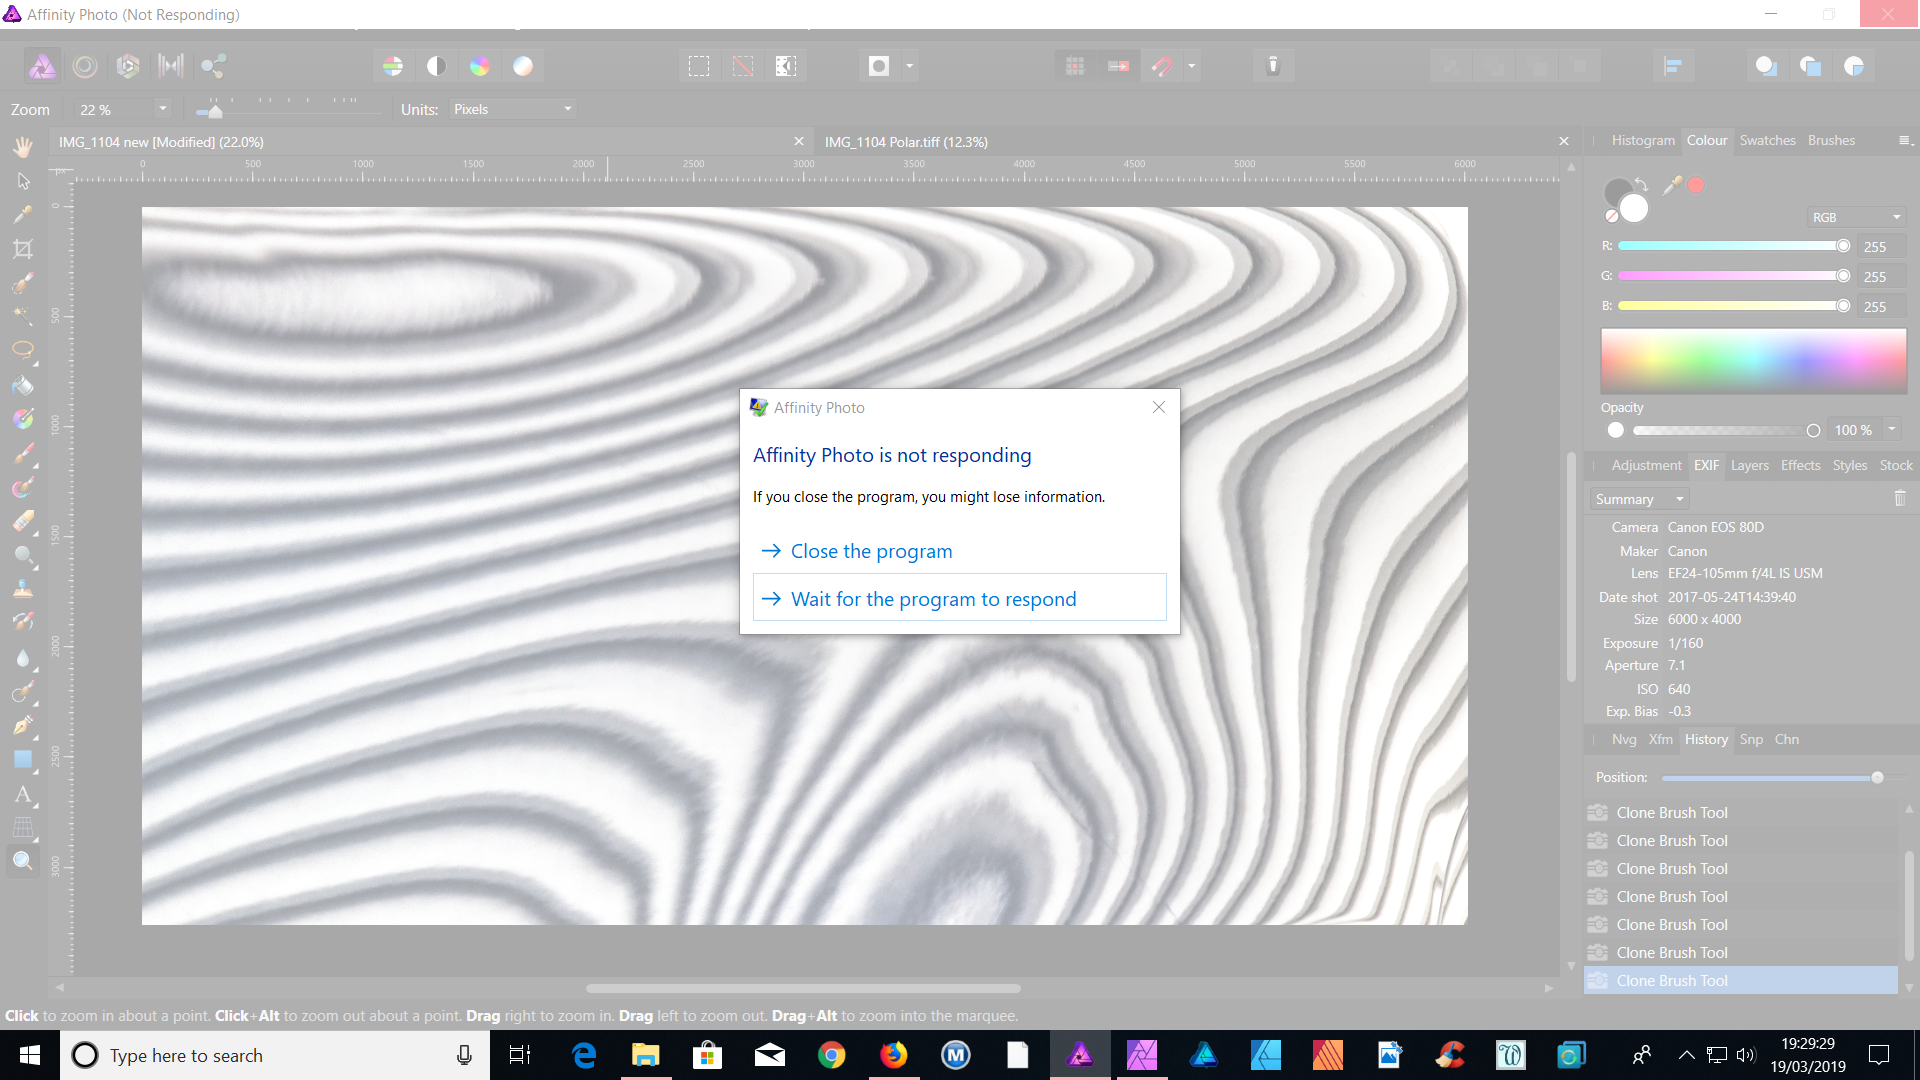The width and height of the screenshot is (1920, 1080).
Task: Click Invert Pixel Selection icon
Action: click(x=786, y=66)
